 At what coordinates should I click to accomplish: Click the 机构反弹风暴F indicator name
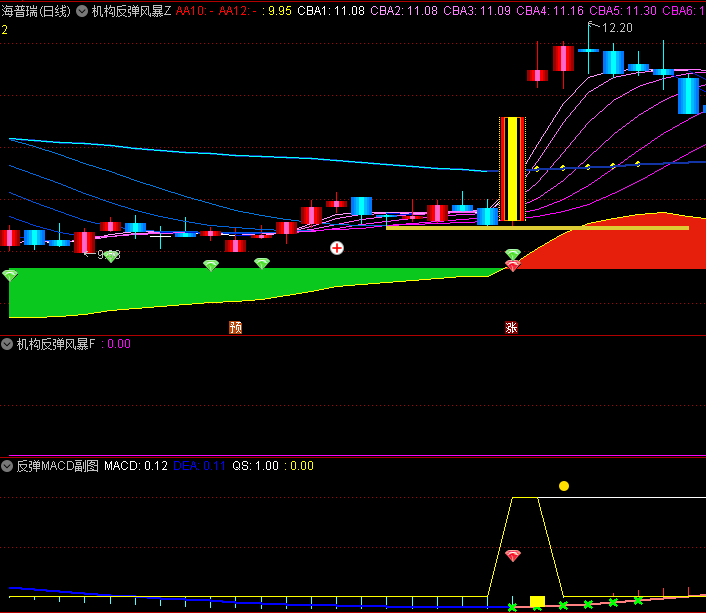pos(56,344)
